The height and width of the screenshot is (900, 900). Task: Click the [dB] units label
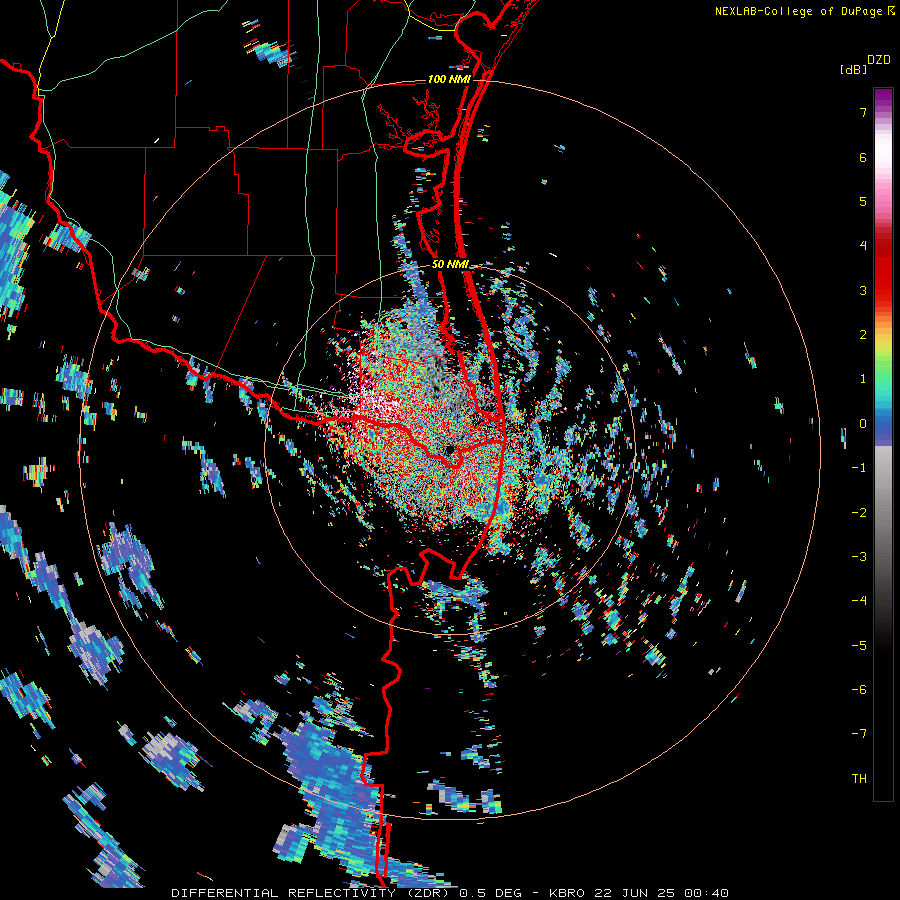coord(854,70)
